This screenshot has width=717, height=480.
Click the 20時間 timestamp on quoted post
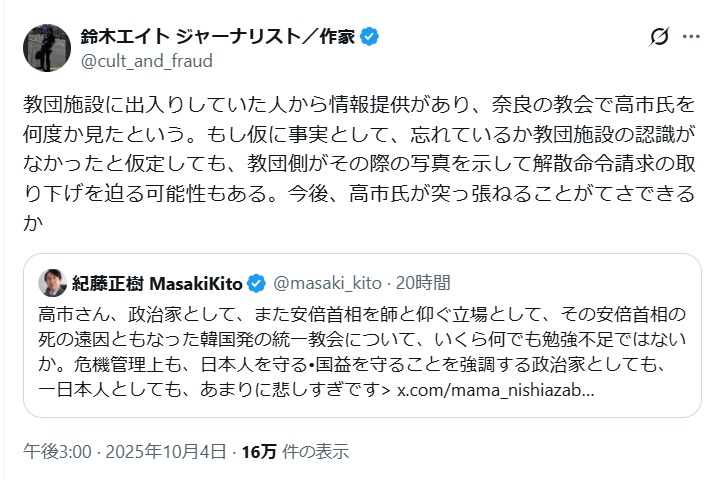(x=421, y=283)
